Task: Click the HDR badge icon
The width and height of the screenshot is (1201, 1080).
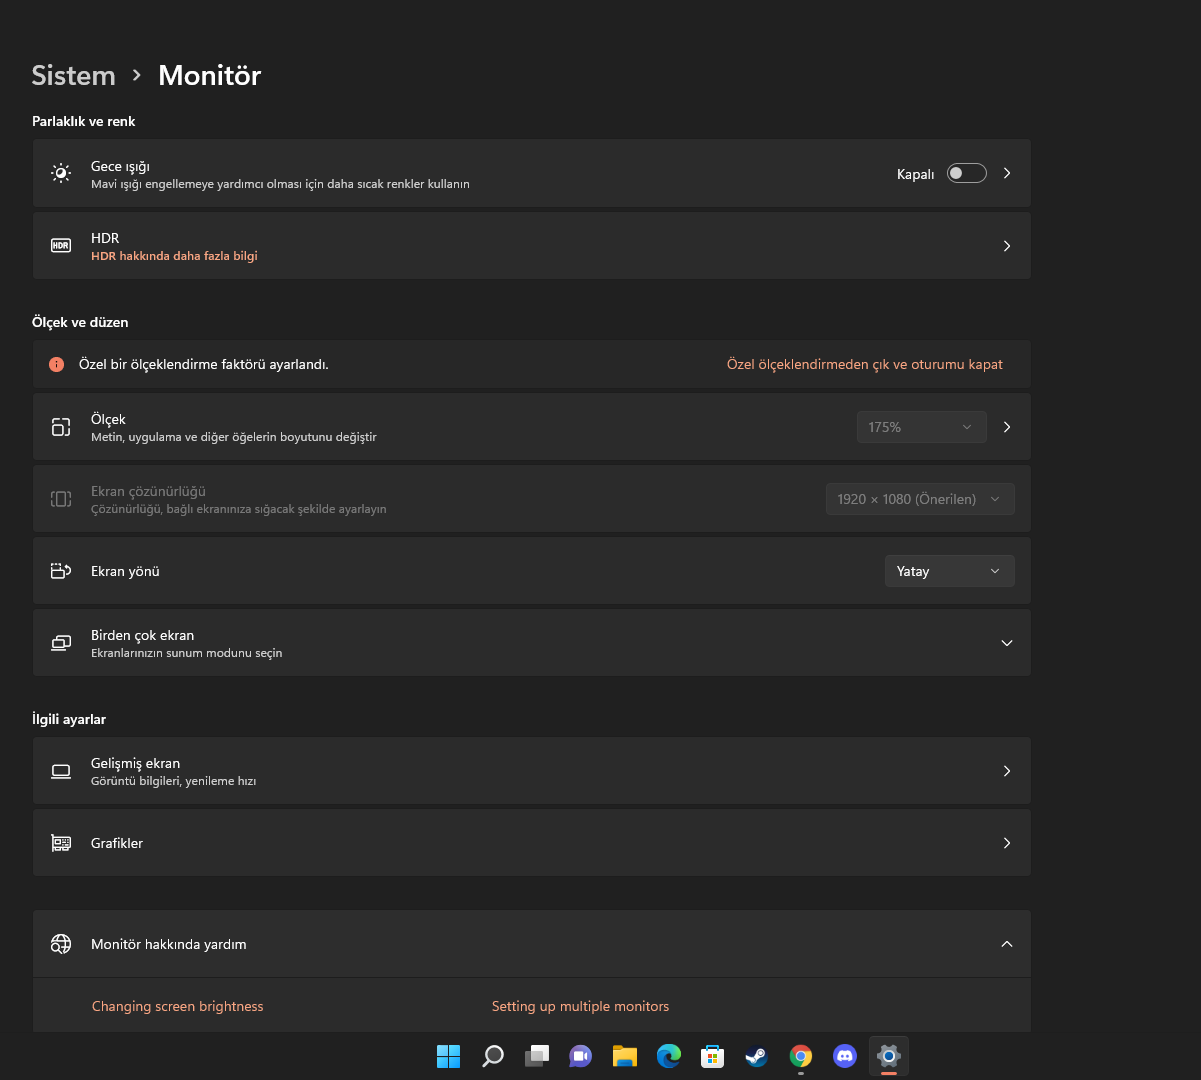Action: click(61, 245)
